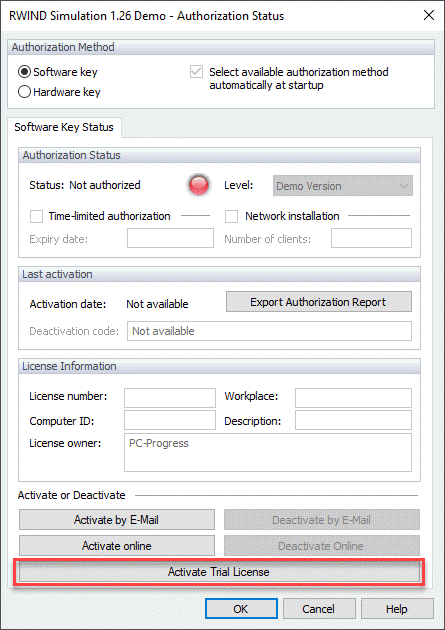Click Deactivate Online button
Viewport: 445px width, 630px height.
tap(322, 546)
